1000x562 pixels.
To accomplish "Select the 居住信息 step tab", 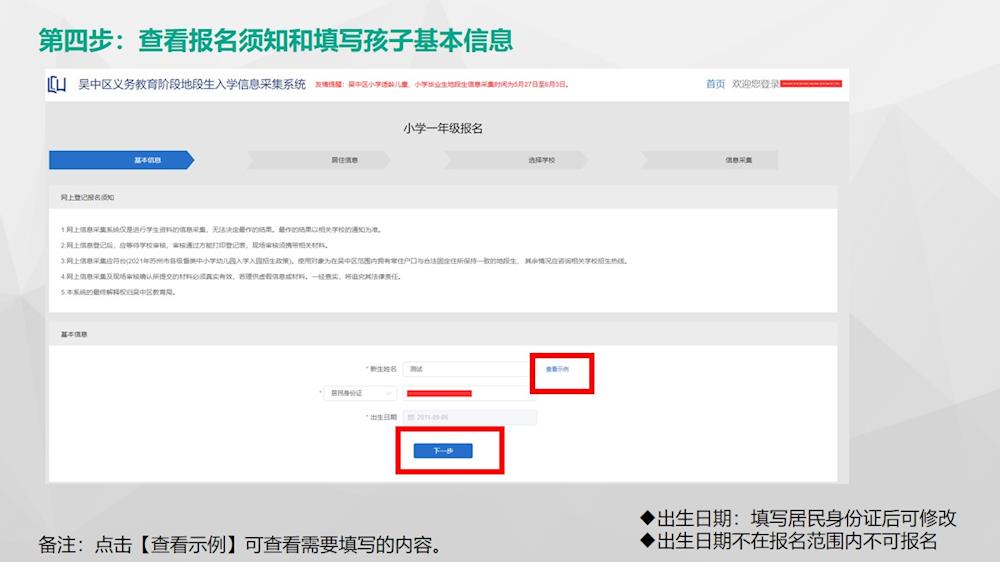I will 319,160.
